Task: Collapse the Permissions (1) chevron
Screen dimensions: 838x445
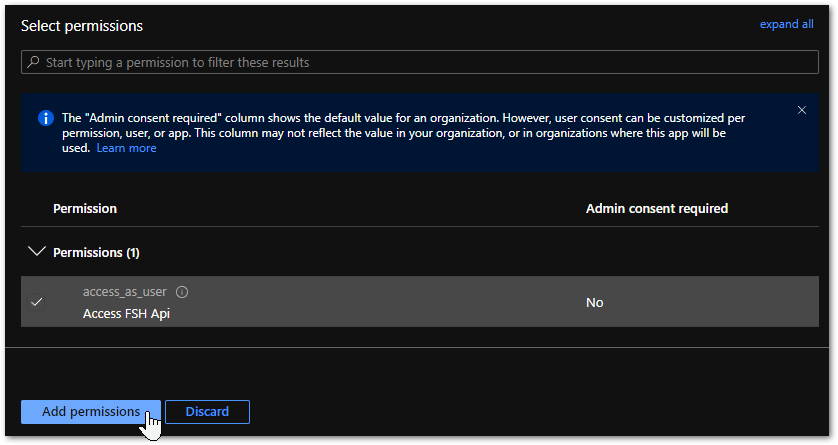Action: coord(37,252)
